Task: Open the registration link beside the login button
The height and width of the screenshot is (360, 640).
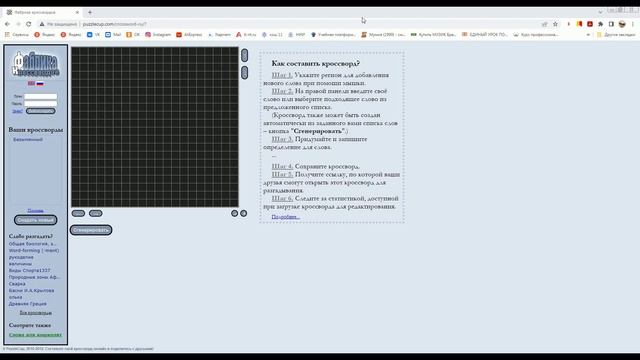Action: tap(17, 111)
